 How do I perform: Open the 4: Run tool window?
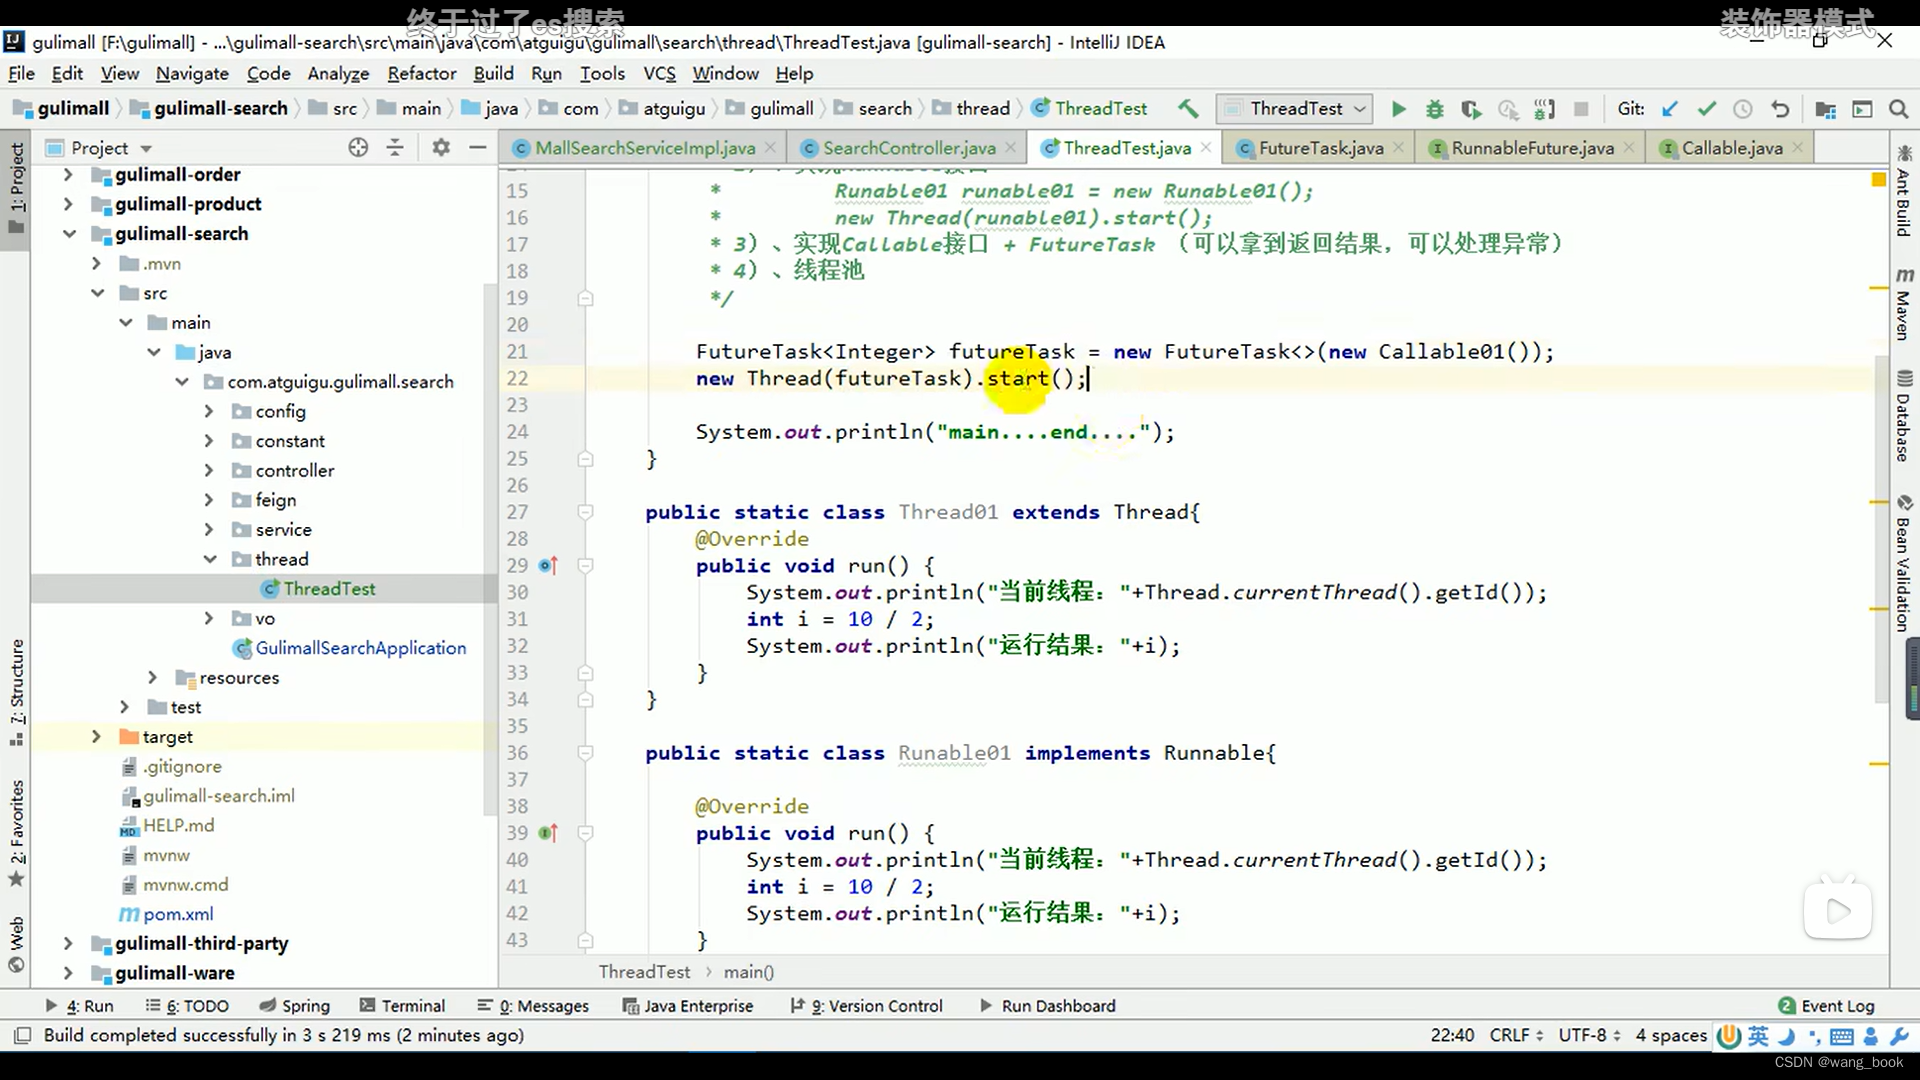click(80, 1006)
